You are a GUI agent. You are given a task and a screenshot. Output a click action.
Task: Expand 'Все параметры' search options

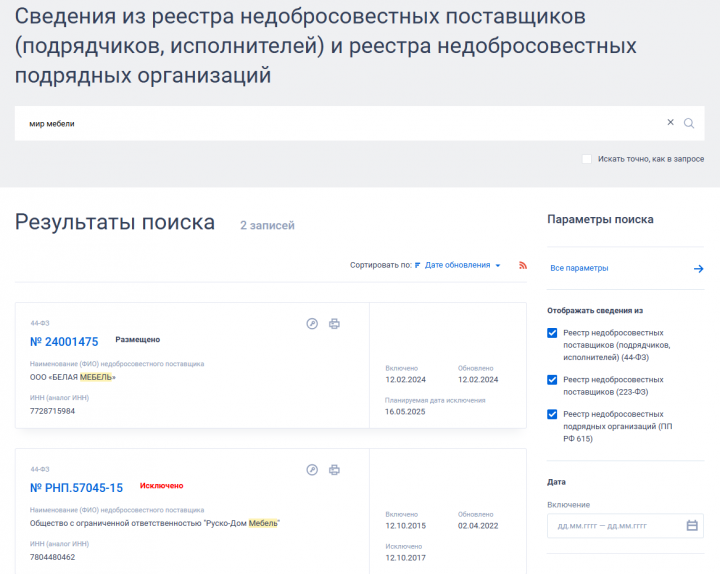click(x=580, y=268)
